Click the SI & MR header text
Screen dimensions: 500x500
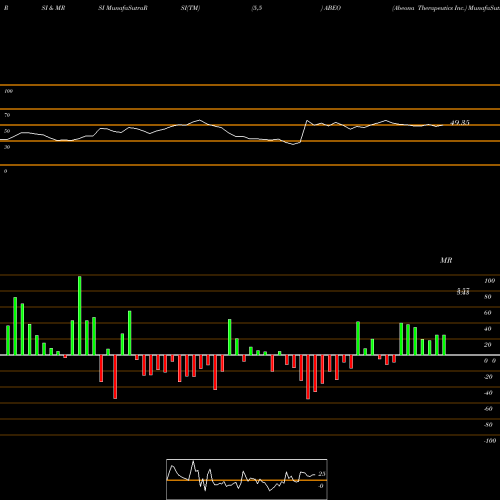pos(53,8)
